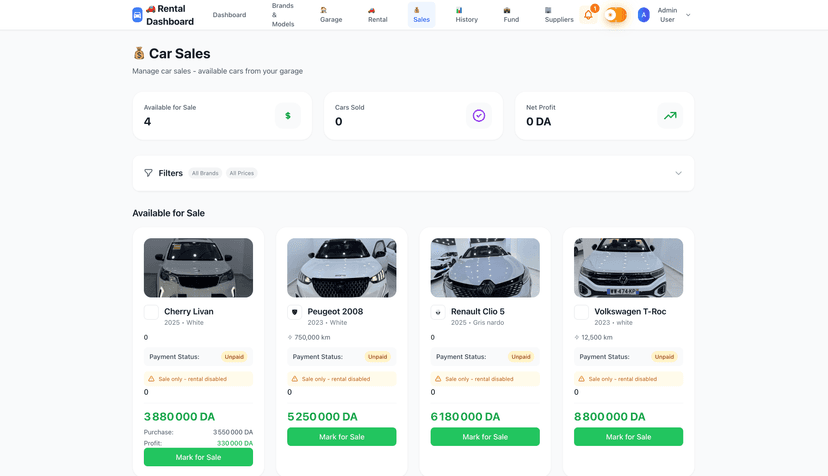Mark the Volkswagen T-Roc for sale
This screenshot has width=828, height=476.
tap(628, 437)
